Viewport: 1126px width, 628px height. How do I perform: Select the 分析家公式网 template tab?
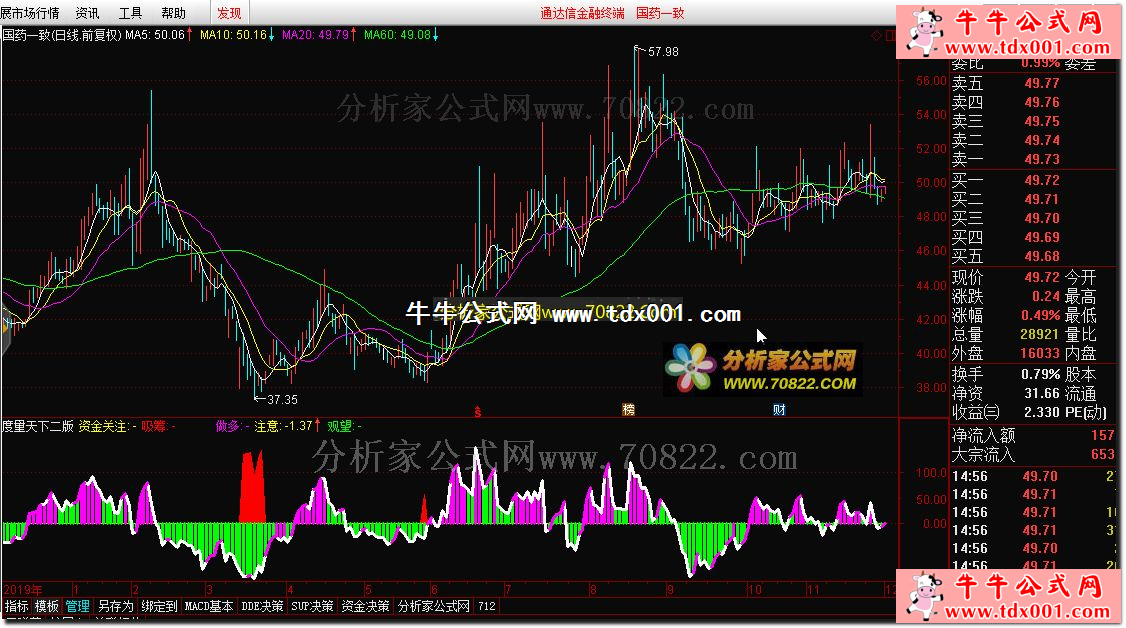[x=434, y=606]
